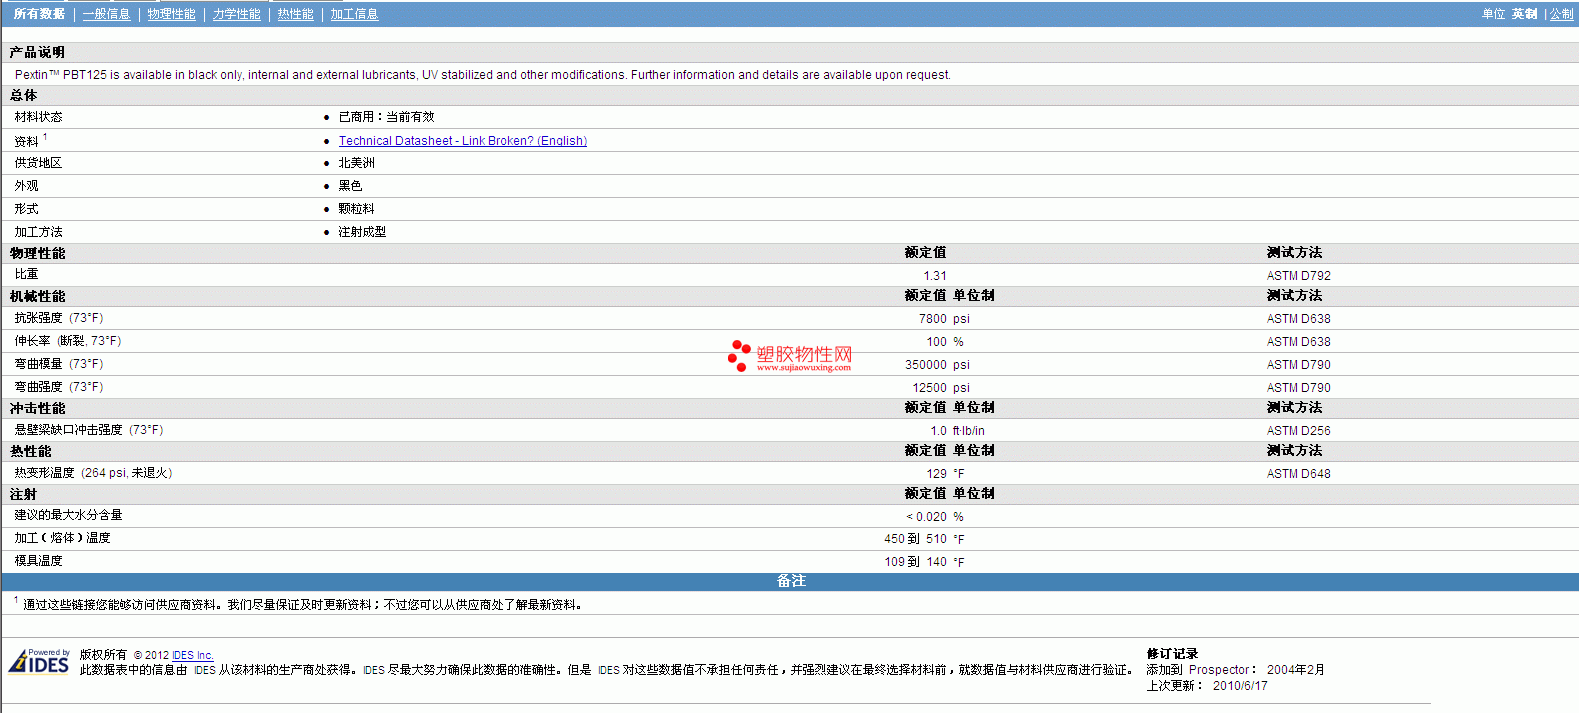Open Technical Datasheet link

(x=462, y=141)
